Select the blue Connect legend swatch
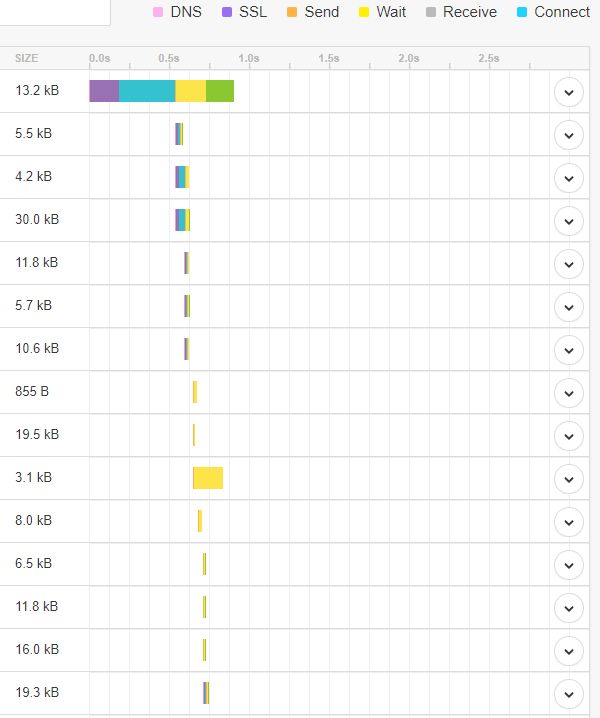The height and width of the screenshot is (718, 600). pyautogui.click(x=522, y=12)
